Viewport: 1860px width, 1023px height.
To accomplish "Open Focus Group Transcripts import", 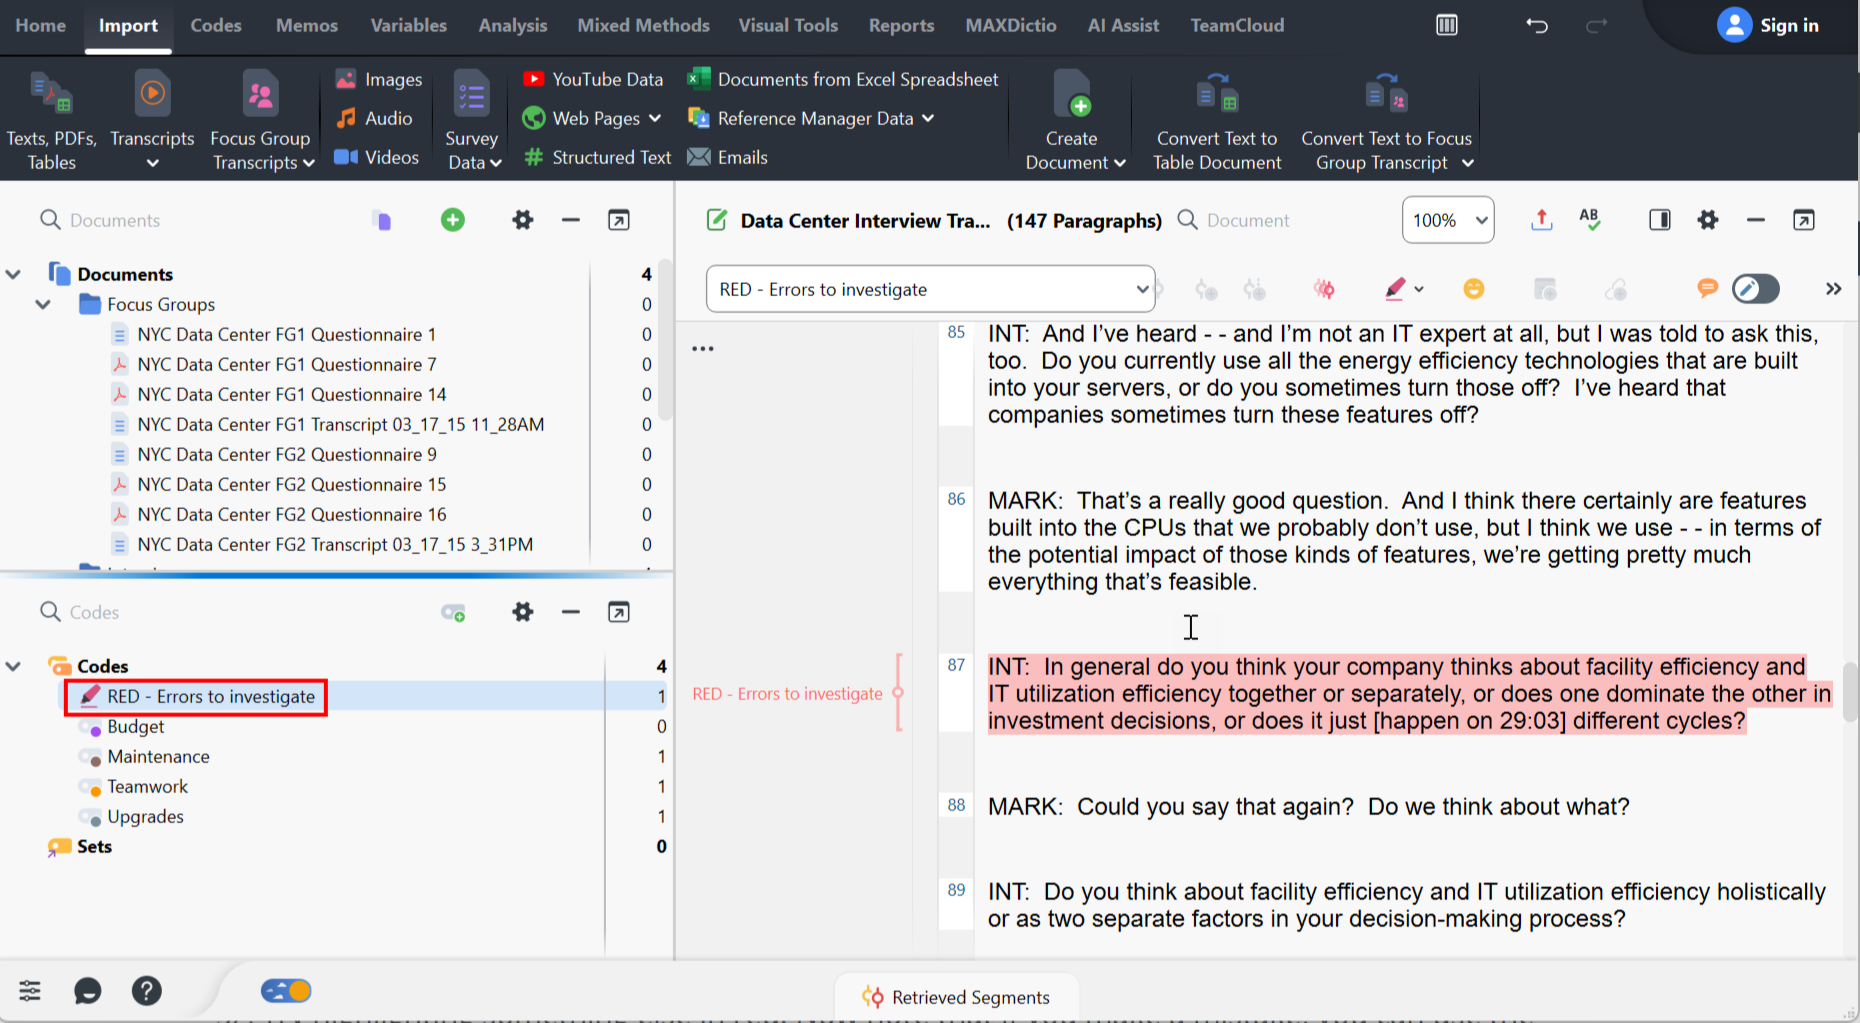I will 262,120.
